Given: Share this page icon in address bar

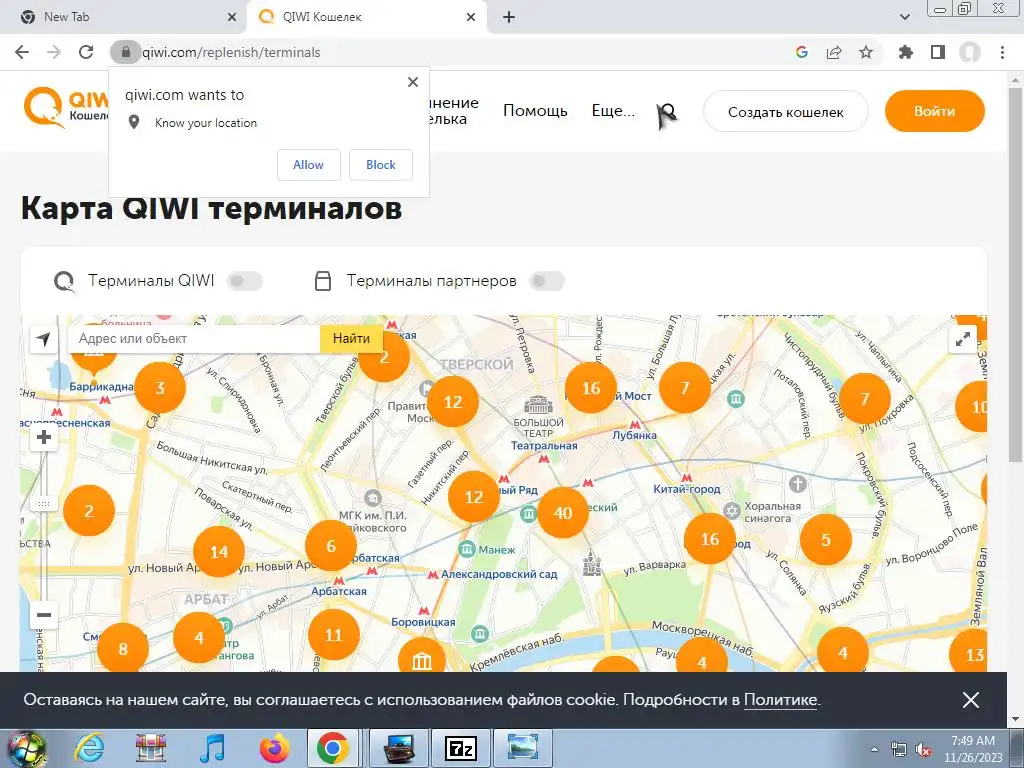Looking at the screenshot, I should pos(834,52).
